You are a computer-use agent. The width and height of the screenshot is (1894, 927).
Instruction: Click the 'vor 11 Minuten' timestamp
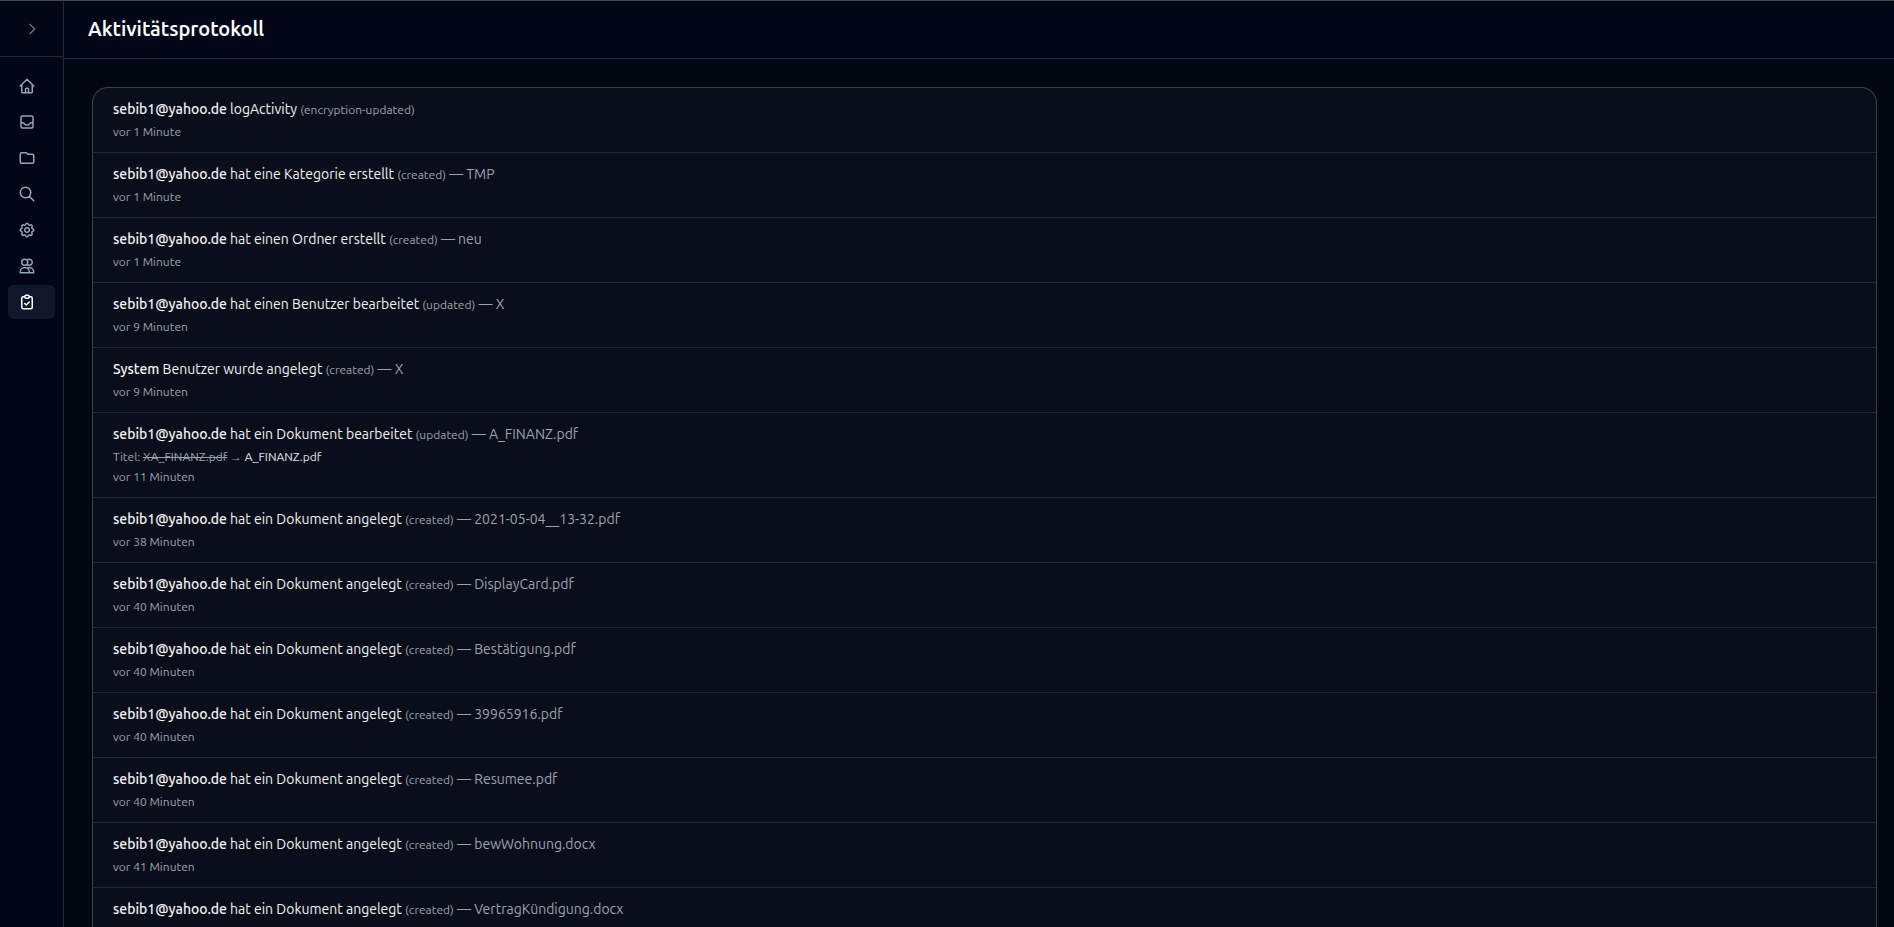pyautogui.click(x=154, y=477)
